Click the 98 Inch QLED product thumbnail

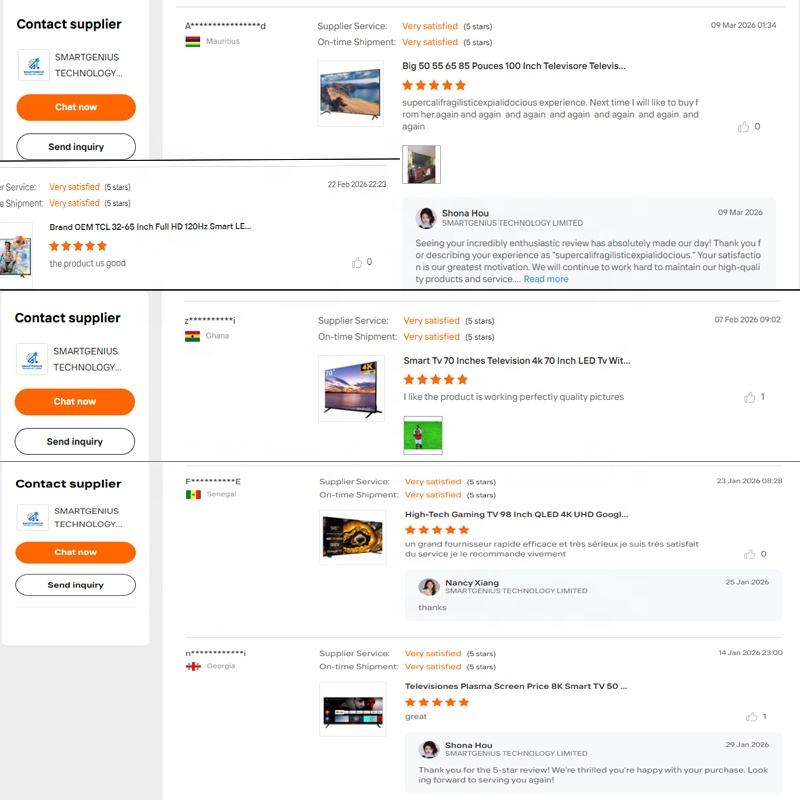pyautogui.click(x=353, y=537)
